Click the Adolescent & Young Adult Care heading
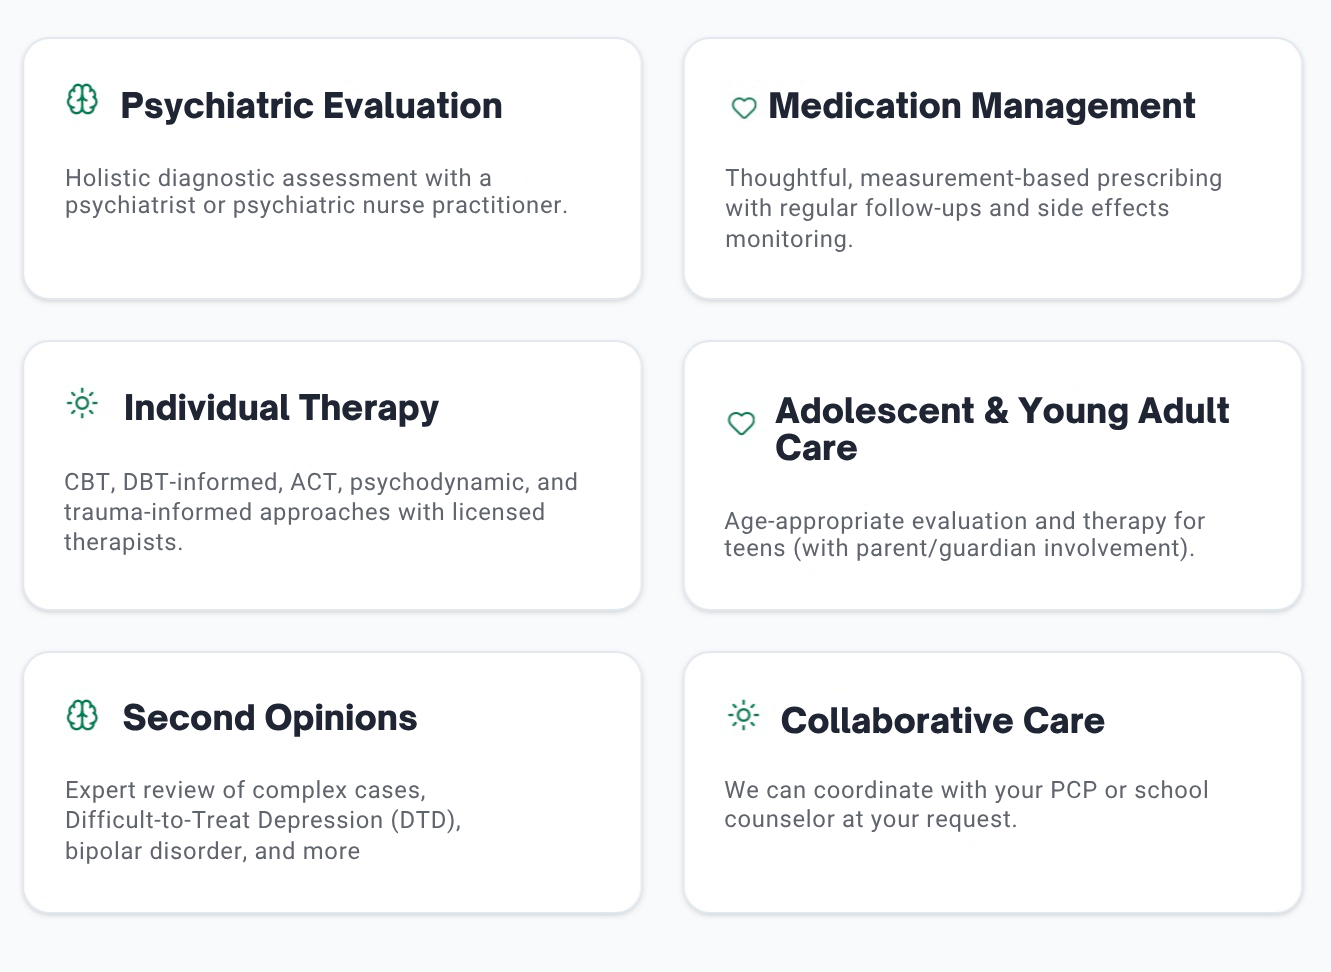This screenshot has height=972, width=1331. (1002, 429)
